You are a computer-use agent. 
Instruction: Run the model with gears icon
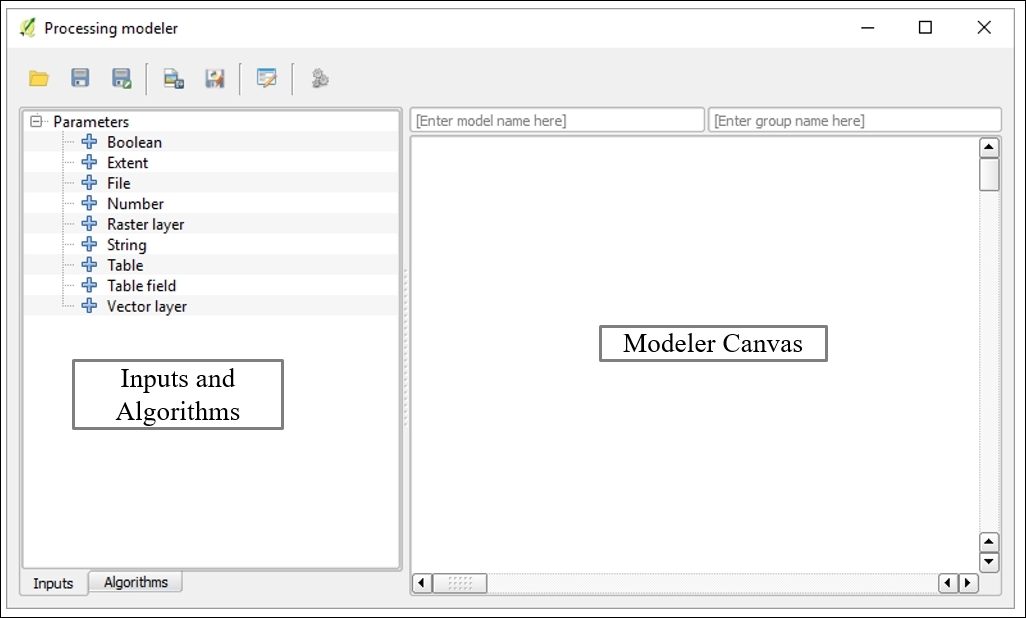(x=319, y=79)
